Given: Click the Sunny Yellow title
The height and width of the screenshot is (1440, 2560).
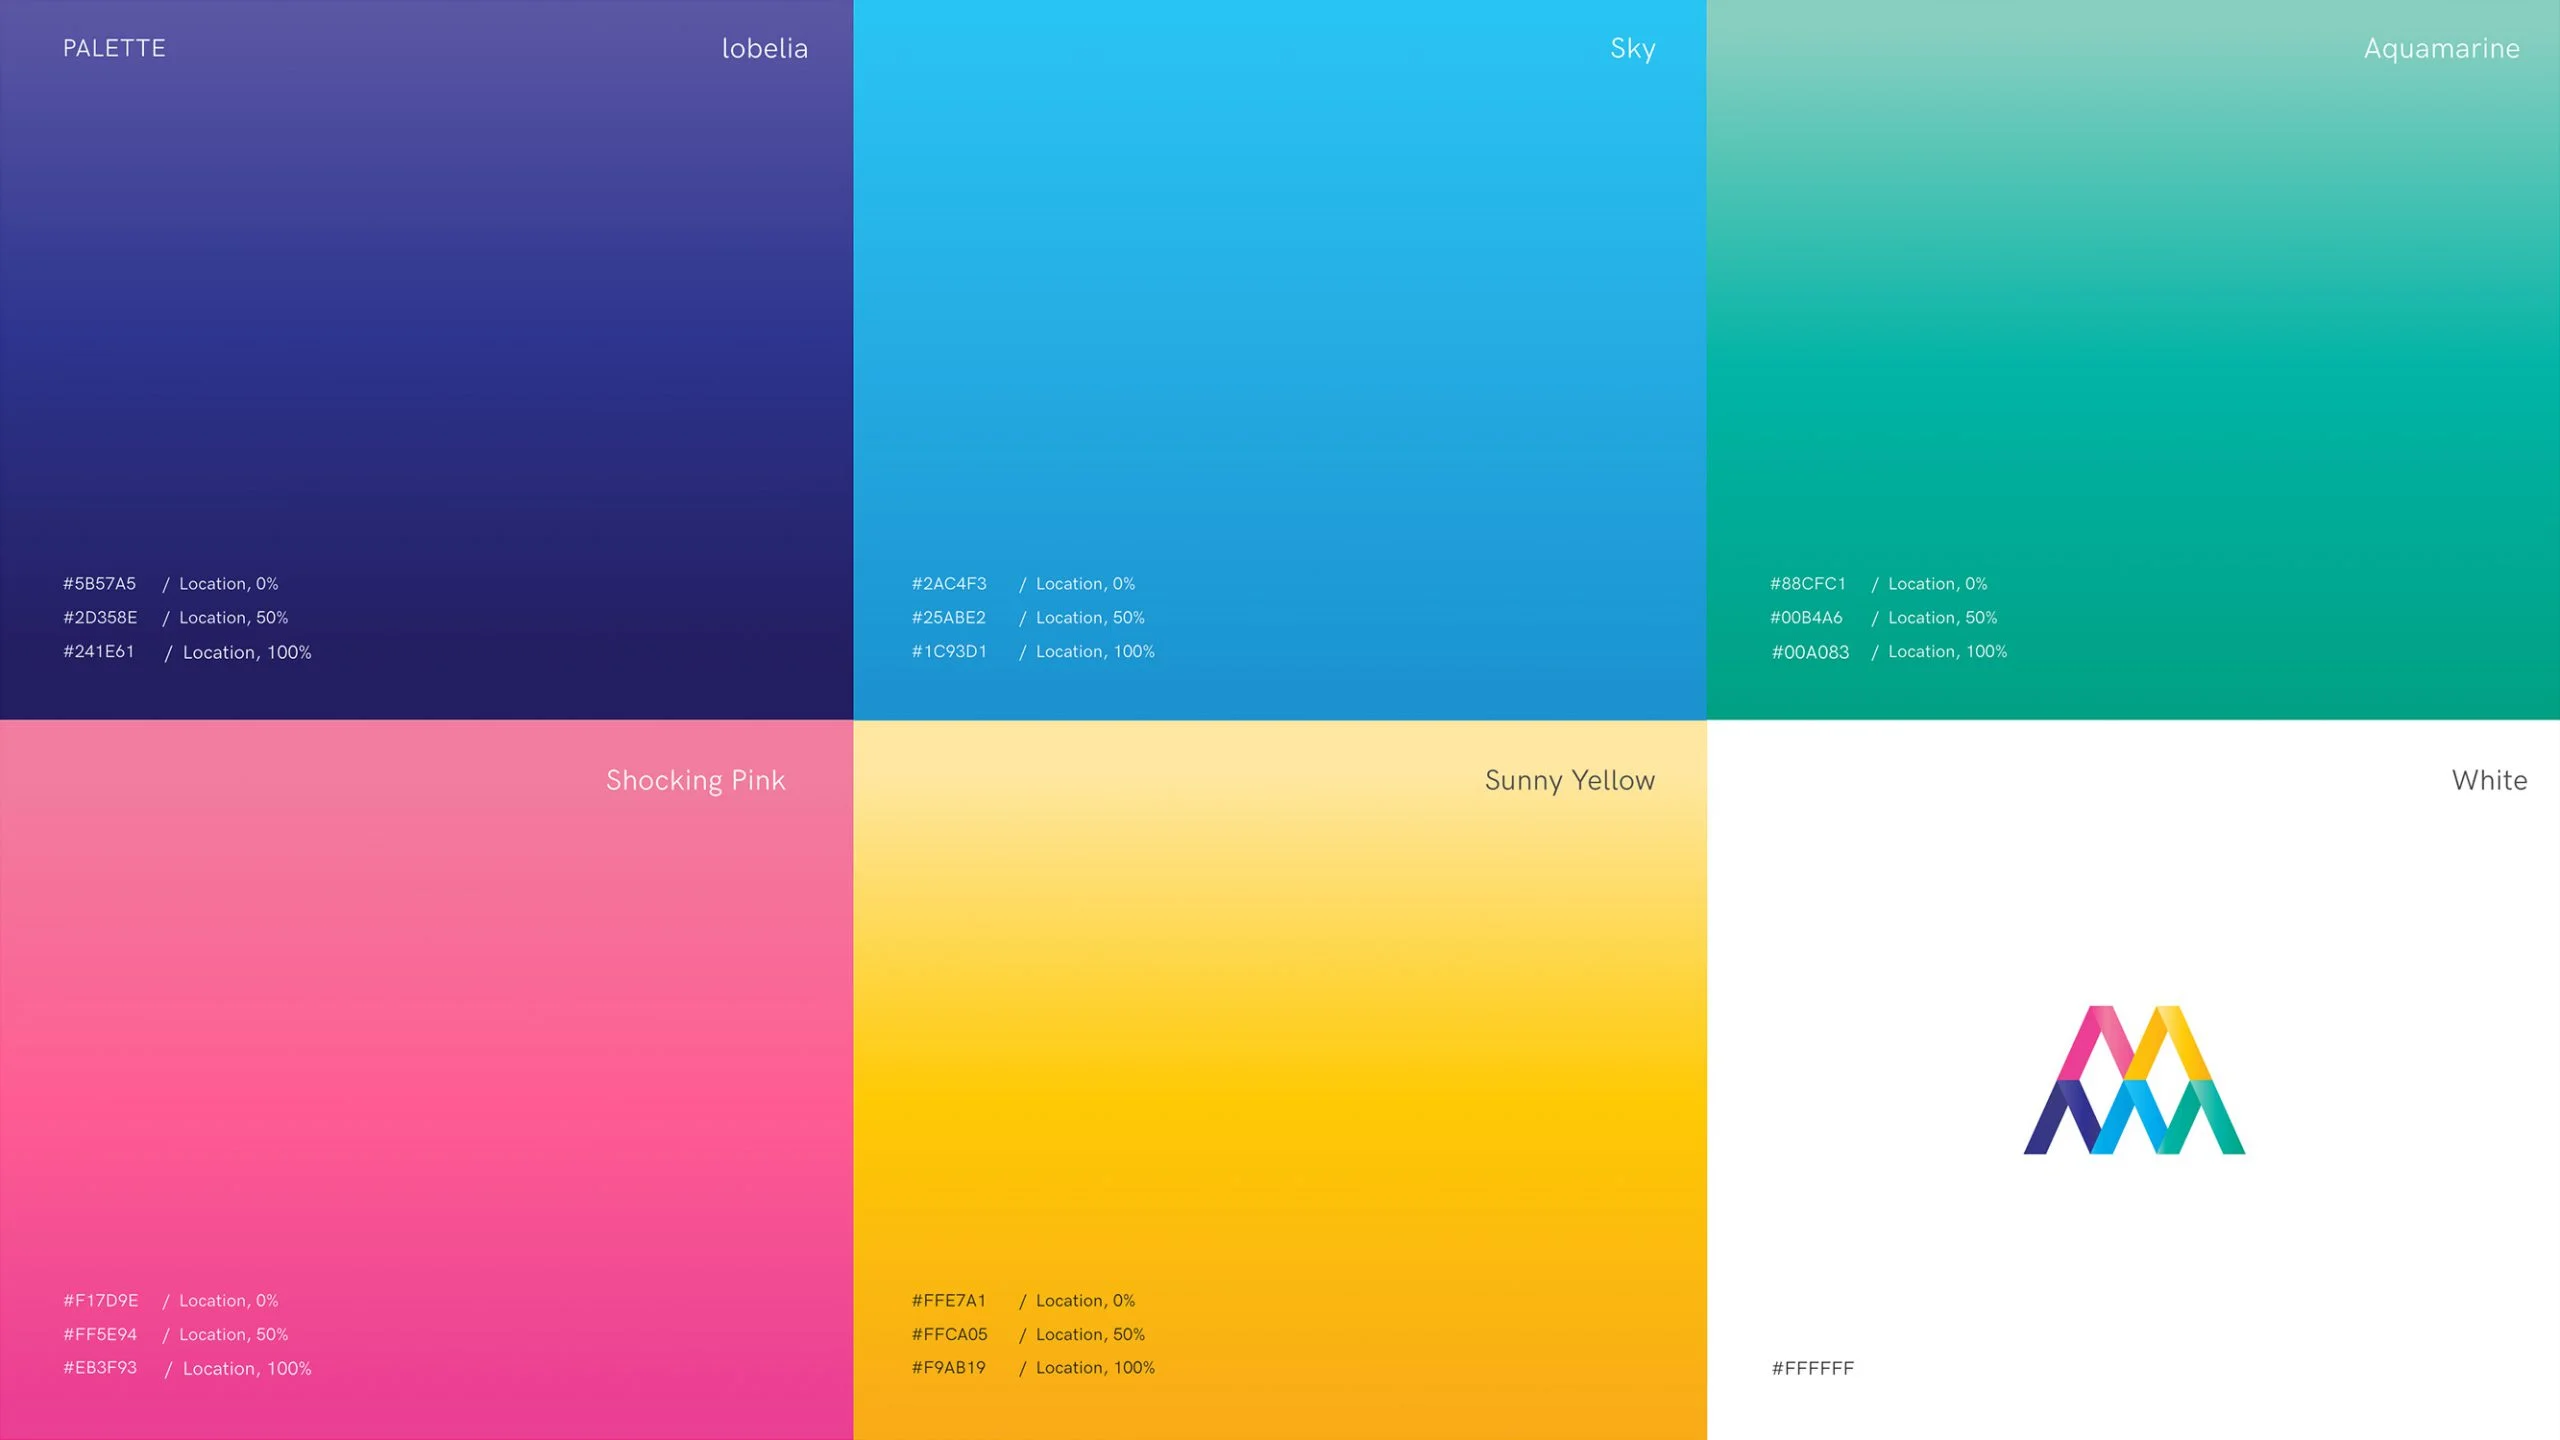Looking at the screenshot, I should [1569, 780].
